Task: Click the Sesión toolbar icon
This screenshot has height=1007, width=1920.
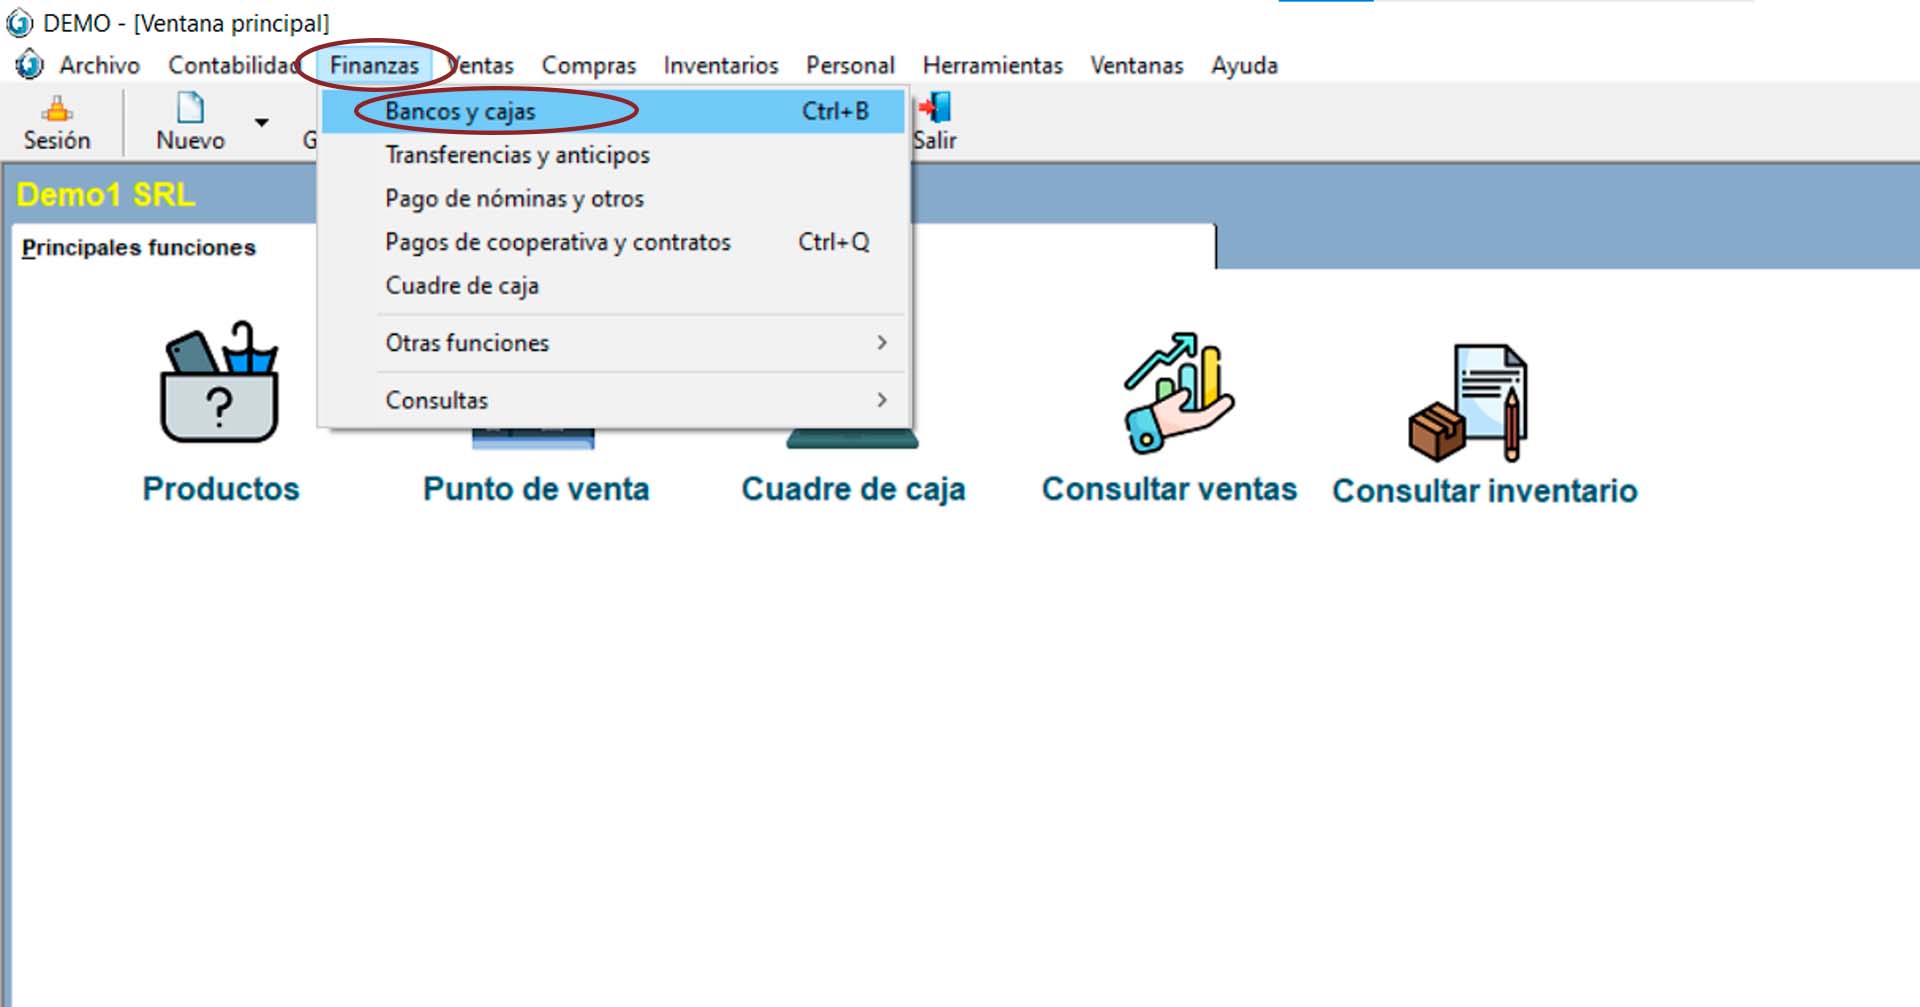Action: pos(57,108)
